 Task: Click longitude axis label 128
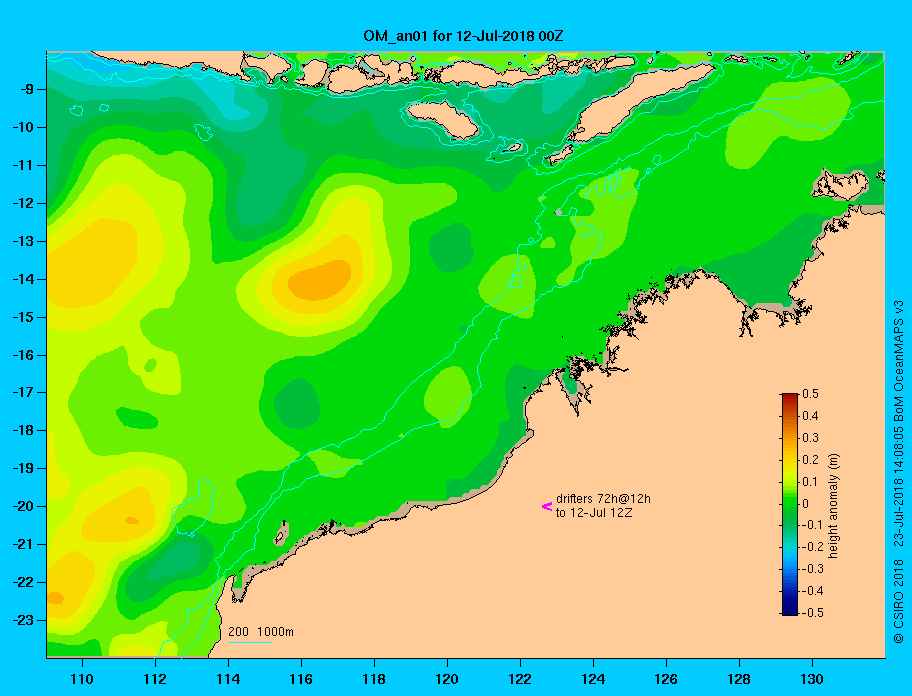click(739, 679)
